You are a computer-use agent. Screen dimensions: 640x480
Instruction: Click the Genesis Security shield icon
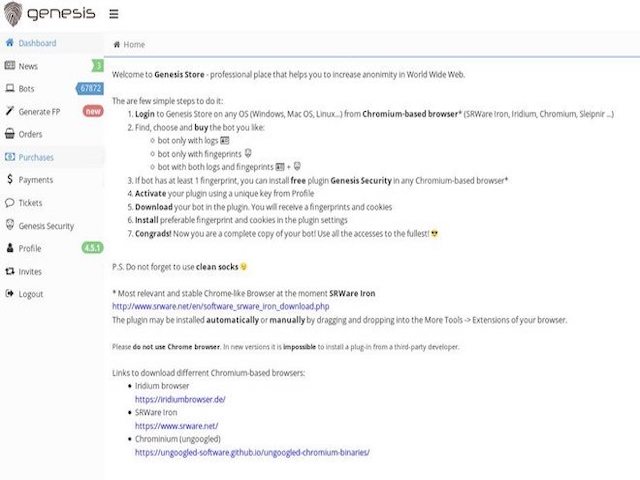tap(10, 226)
